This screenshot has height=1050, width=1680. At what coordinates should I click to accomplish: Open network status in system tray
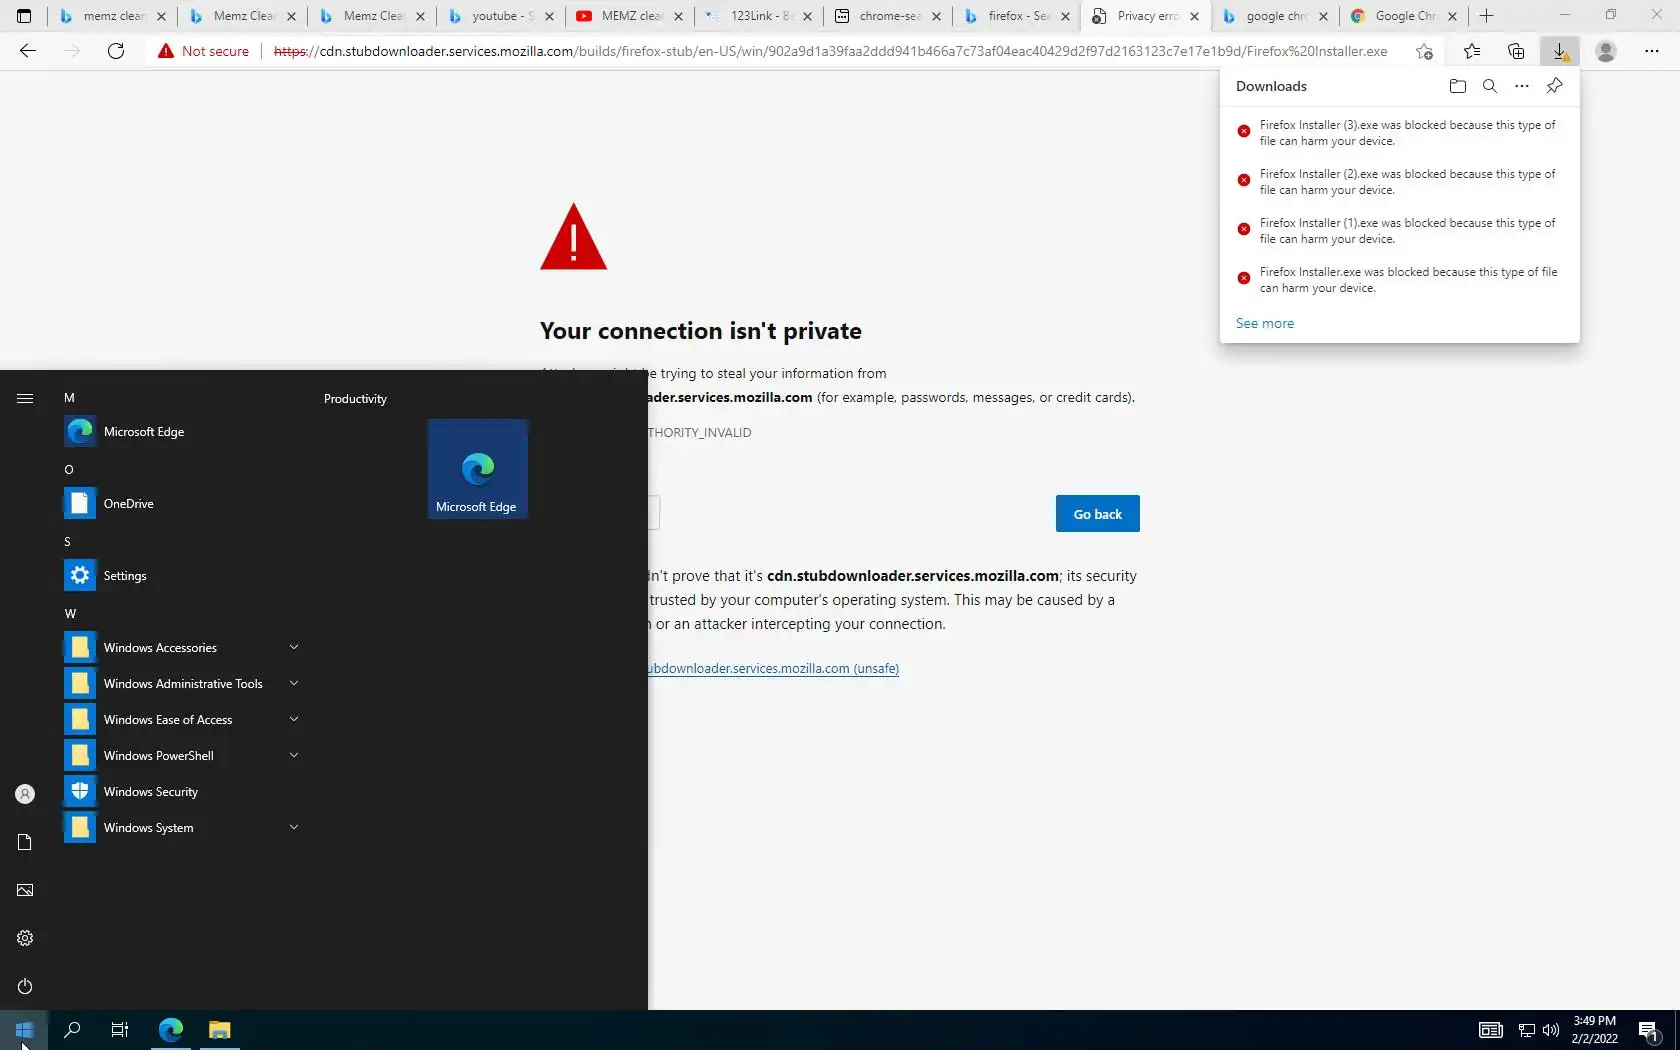pyautogui.click(x=1527, y=1030)
